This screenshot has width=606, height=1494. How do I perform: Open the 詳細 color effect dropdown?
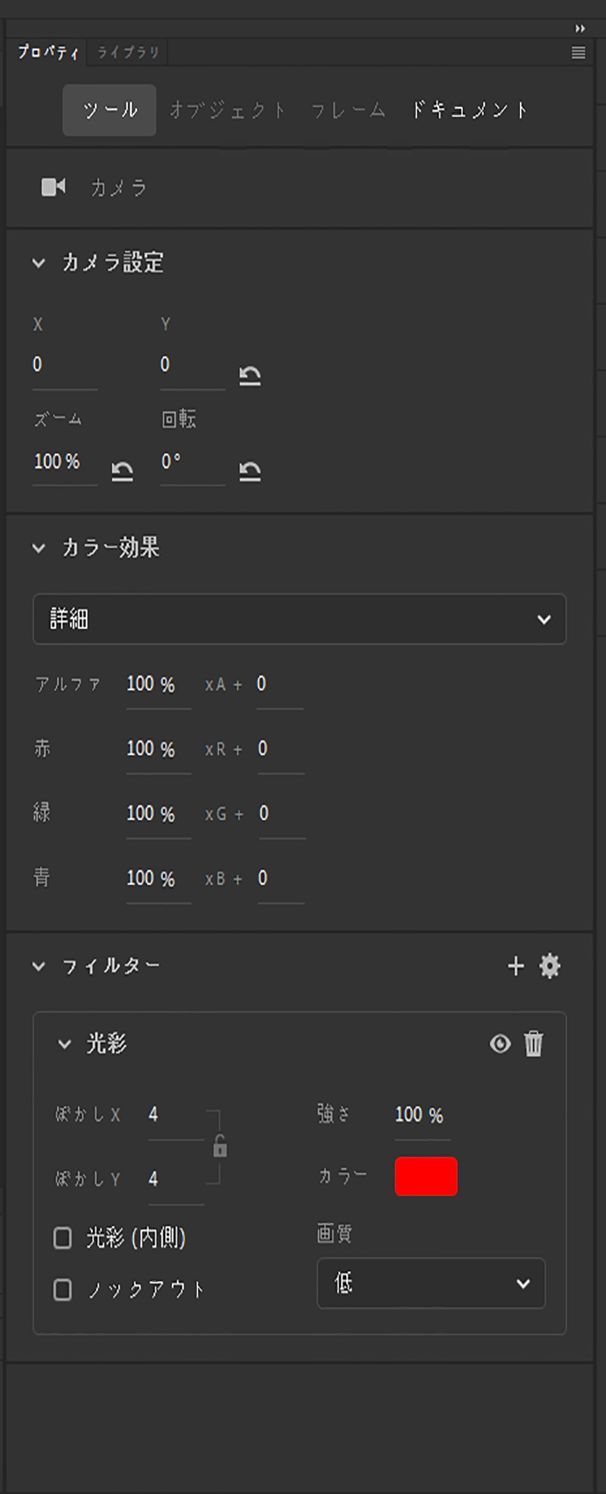click(300, 619)
